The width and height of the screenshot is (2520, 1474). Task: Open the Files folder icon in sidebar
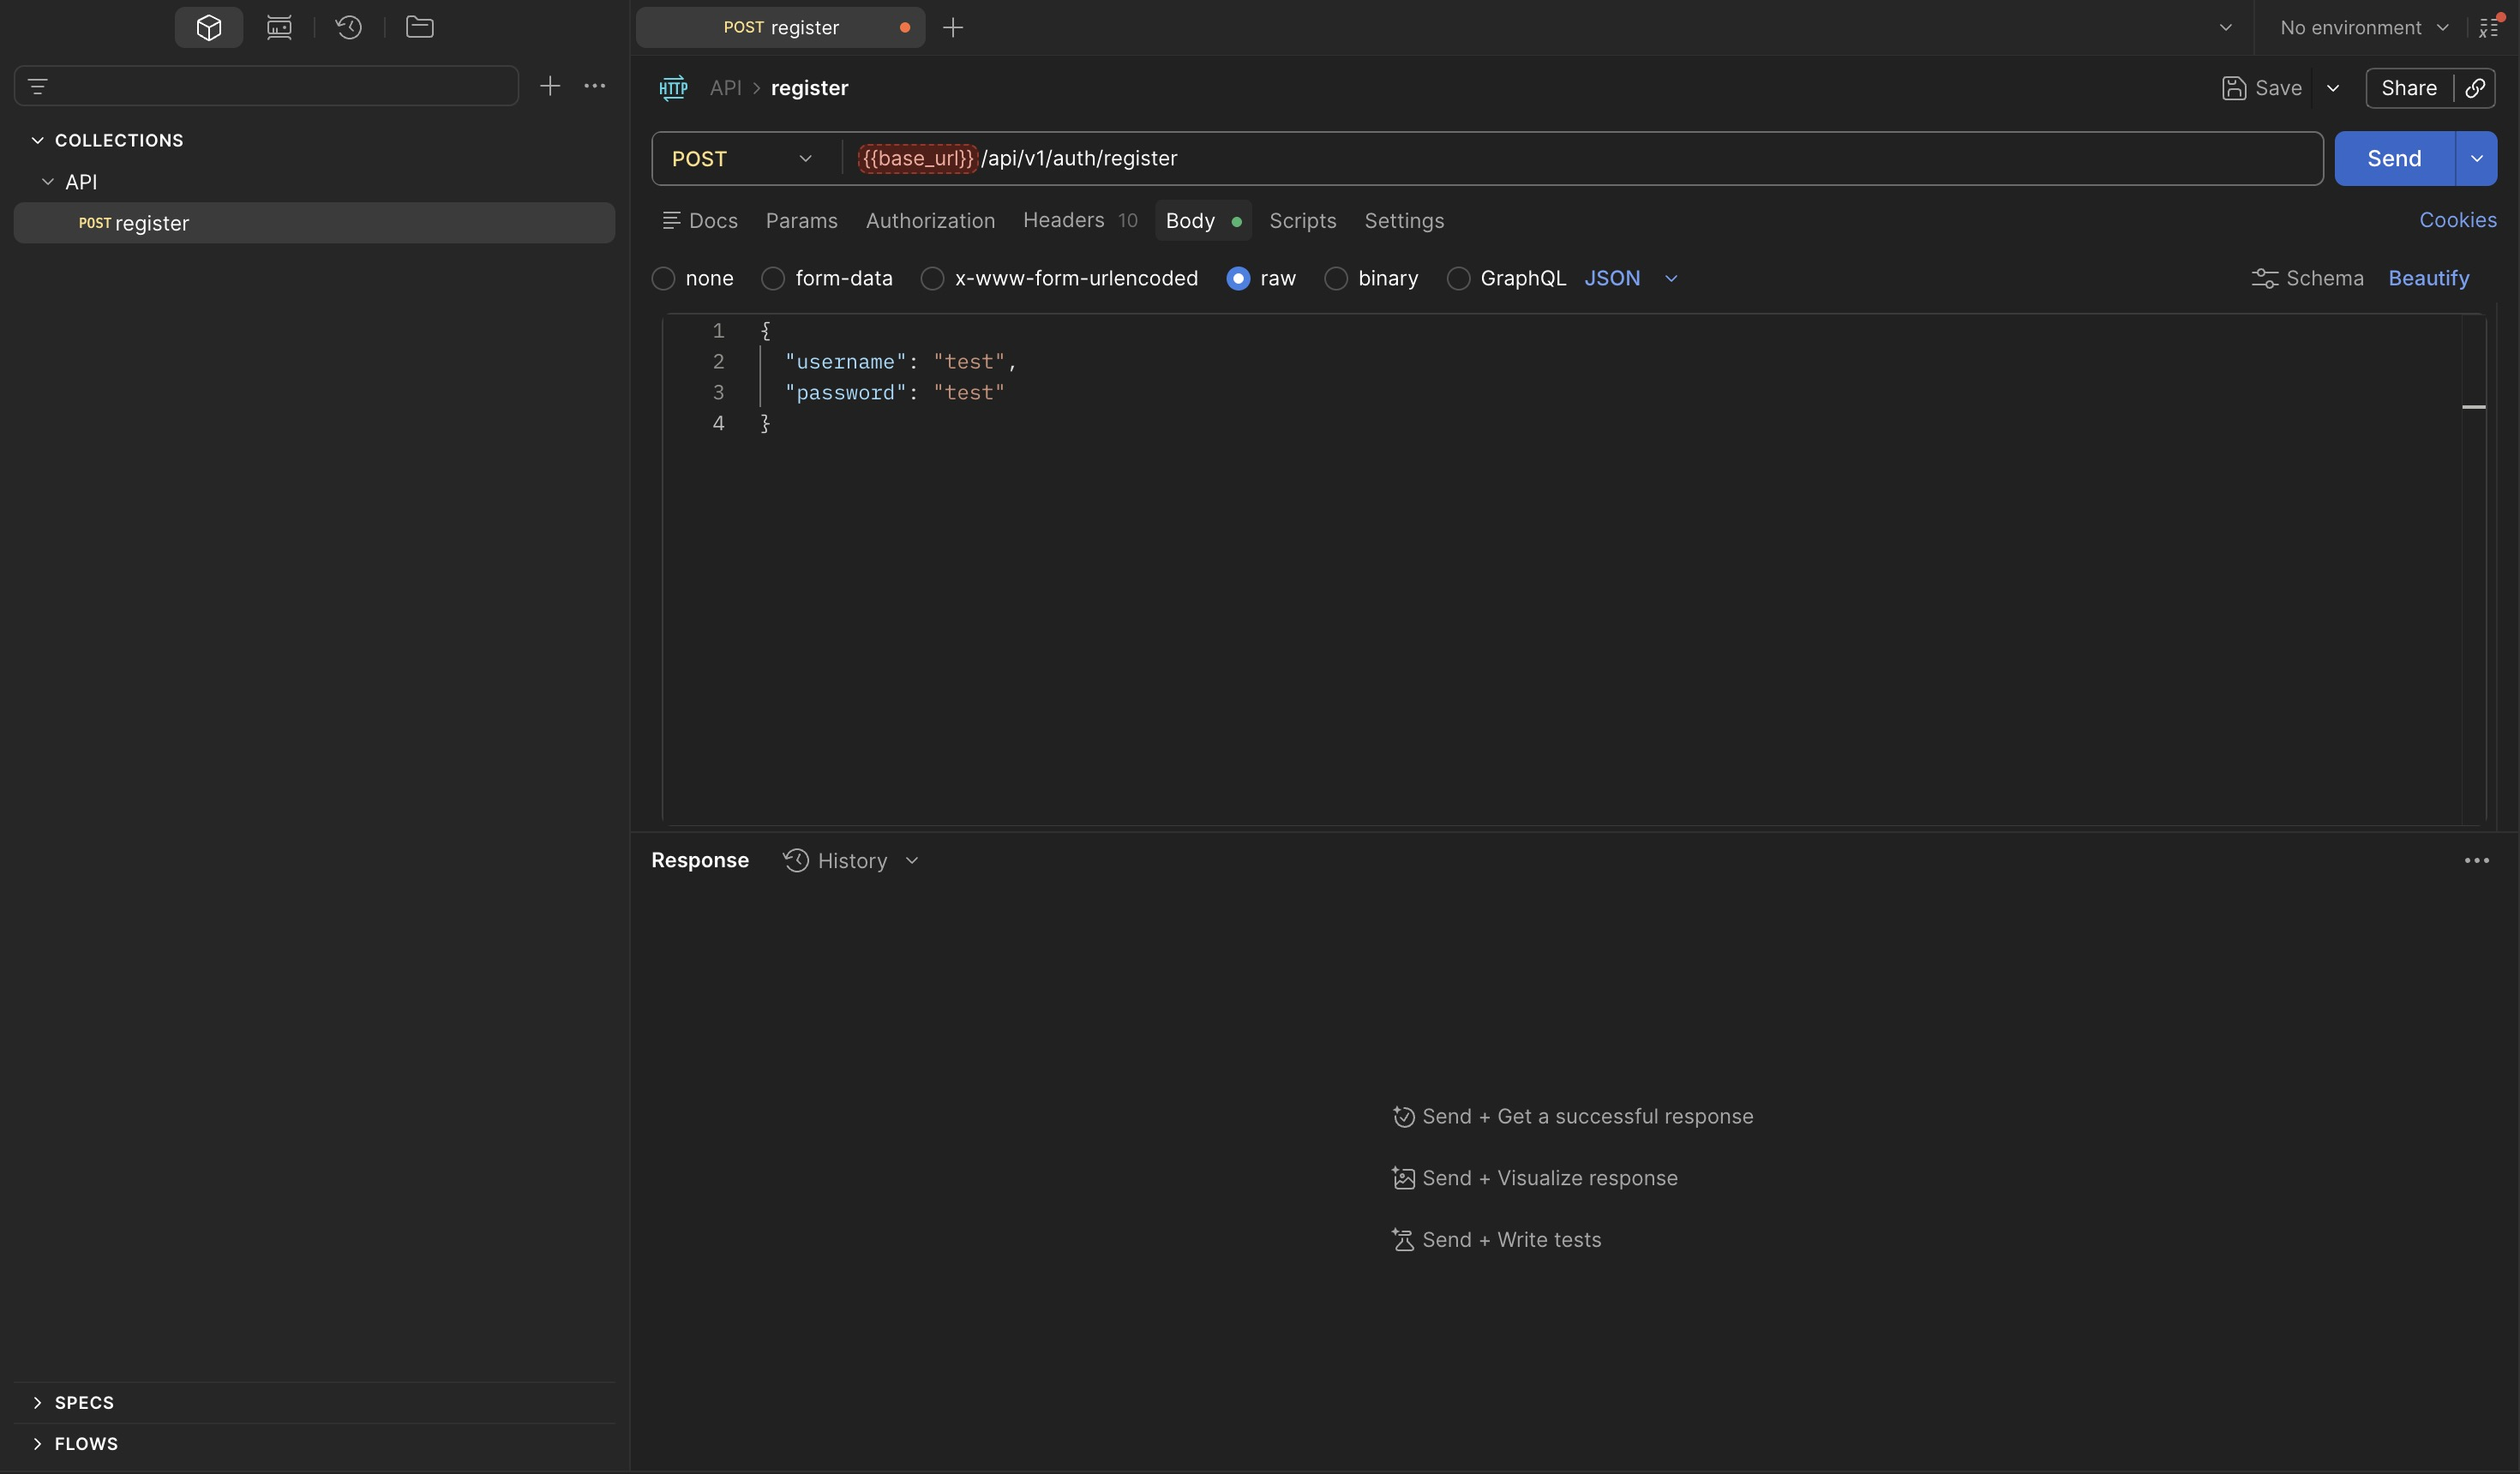420,27
